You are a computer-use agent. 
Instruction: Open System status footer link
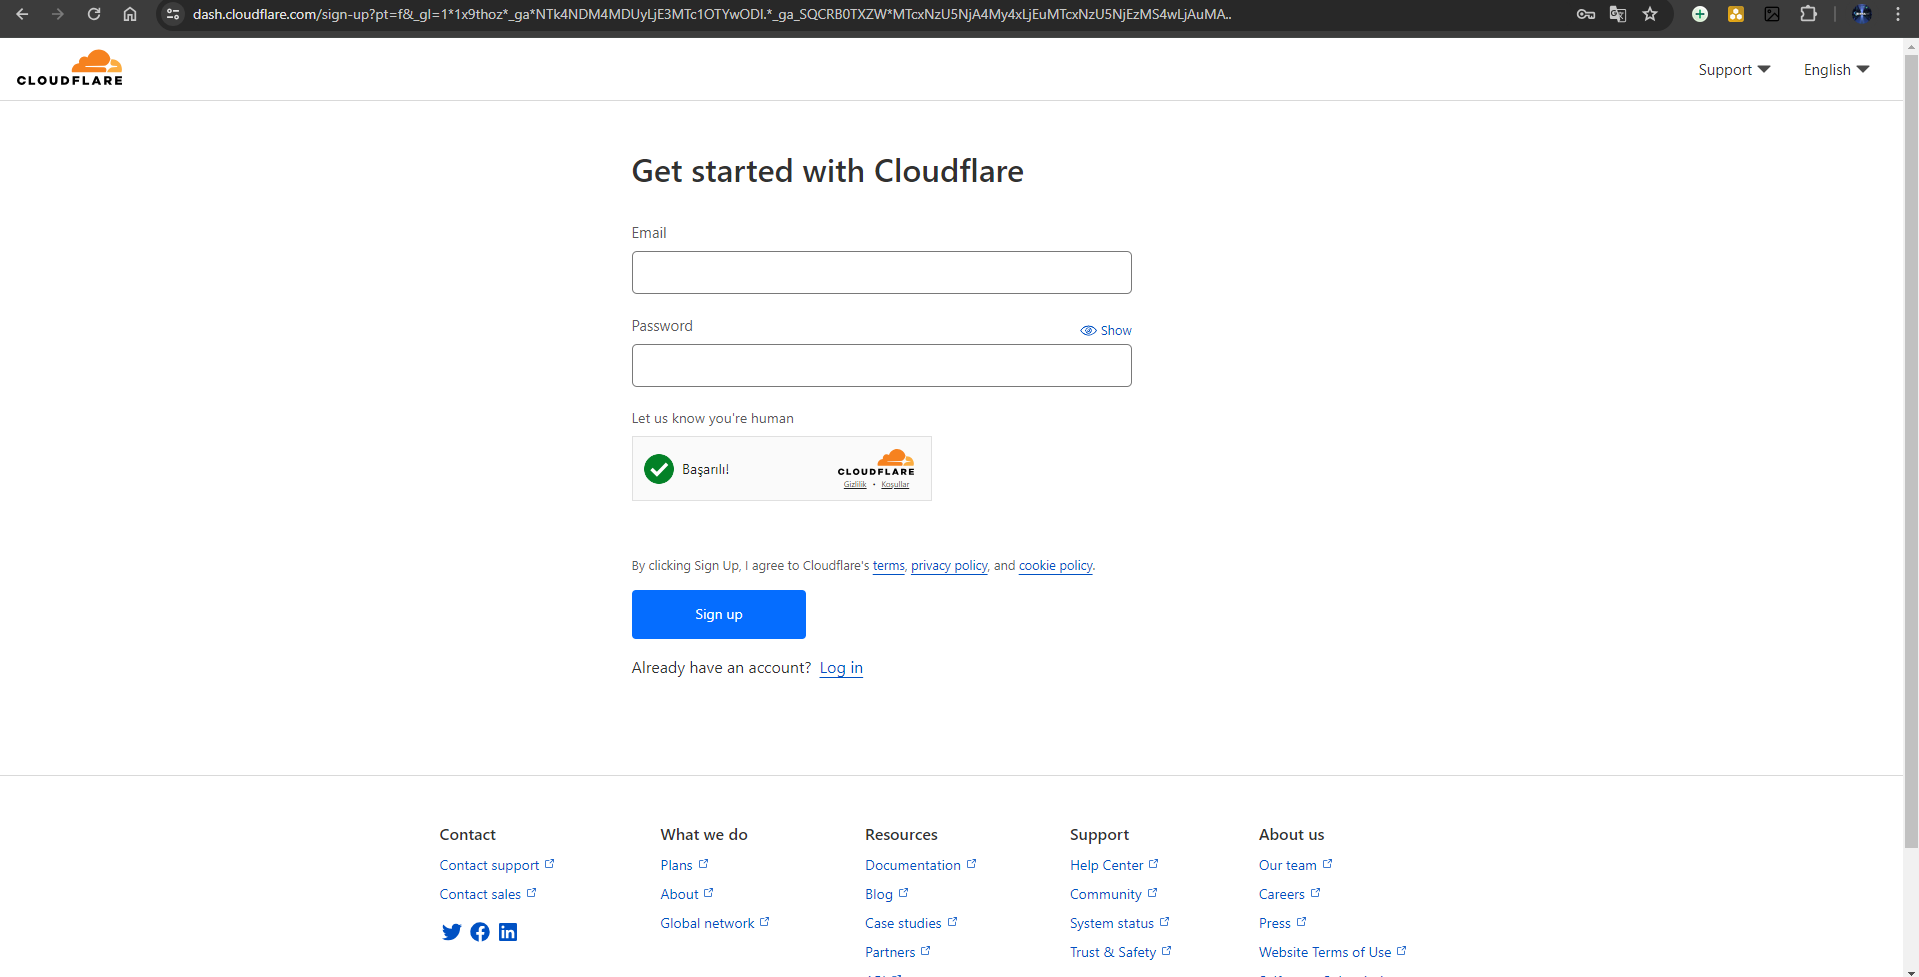tap(1120, 923)
